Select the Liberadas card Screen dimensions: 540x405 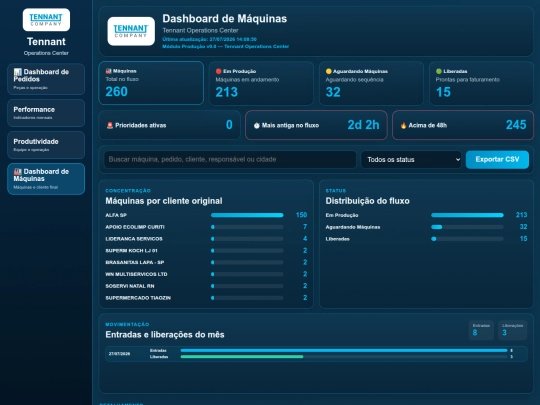point(481,83)
